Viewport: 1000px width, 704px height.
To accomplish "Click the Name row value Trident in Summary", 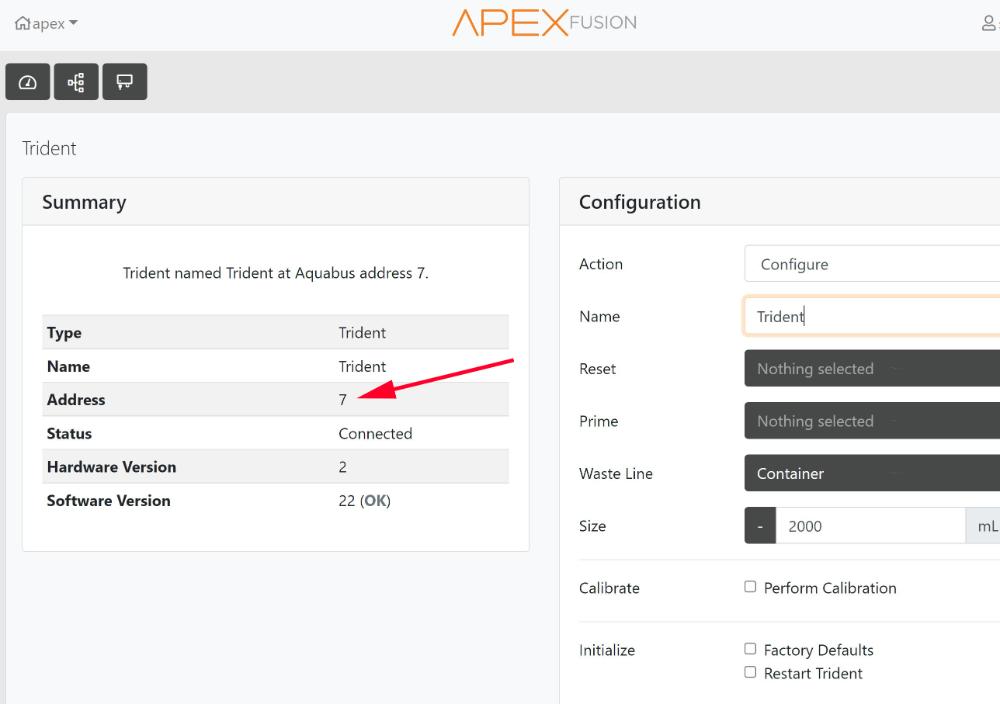I will coord(362,367).
